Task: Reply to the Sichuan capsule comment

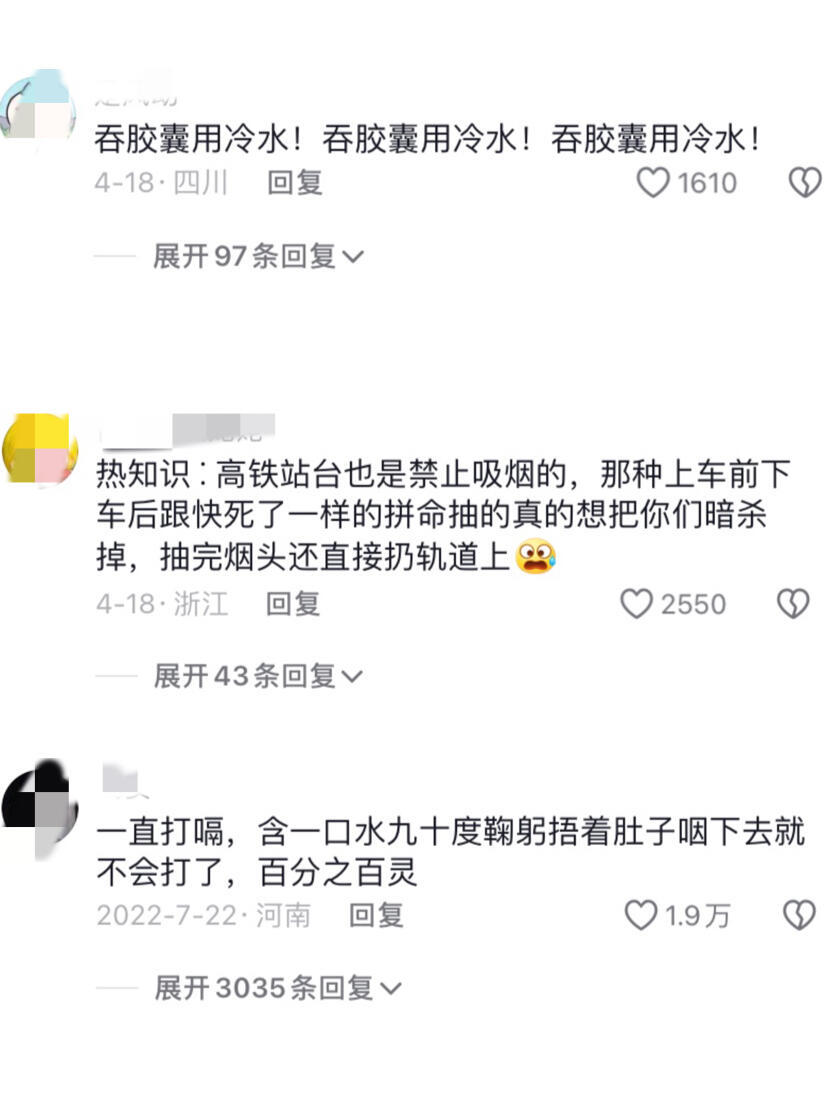Action: coord(295,183)
